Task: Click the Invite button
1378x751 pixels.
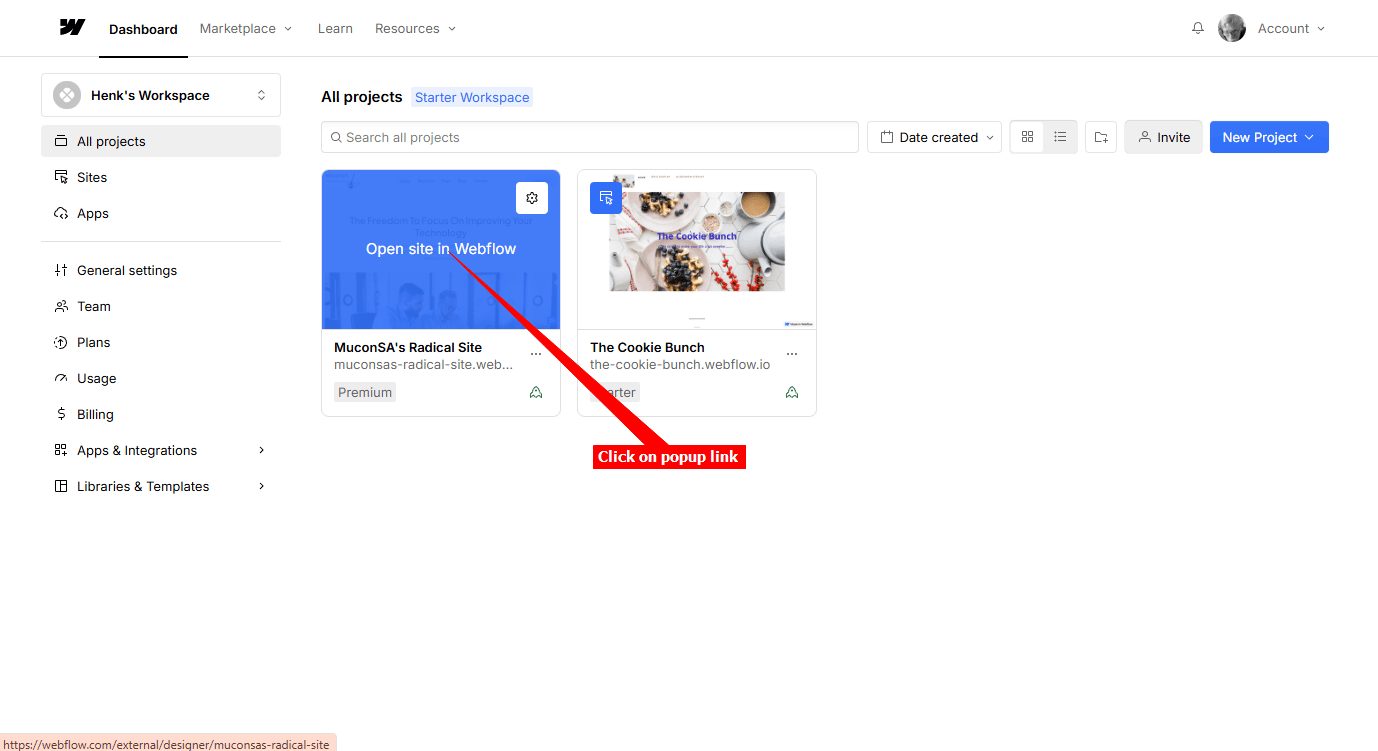Action: coord(1163,137)
